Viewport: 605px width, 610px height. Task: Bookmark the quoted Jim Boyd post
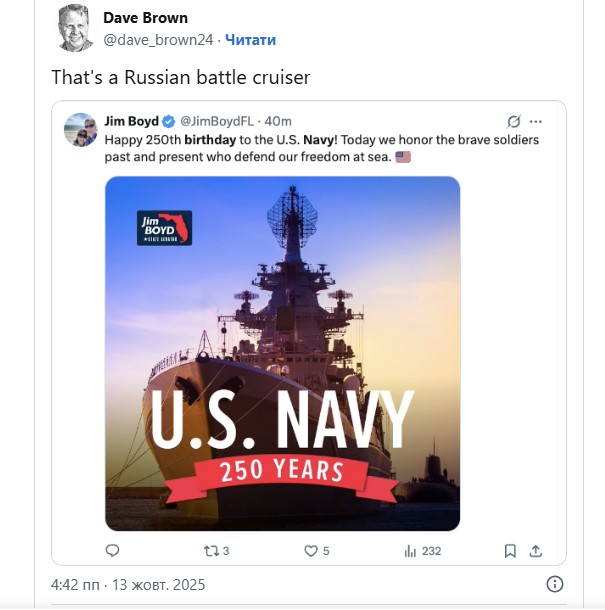[510, 550]
